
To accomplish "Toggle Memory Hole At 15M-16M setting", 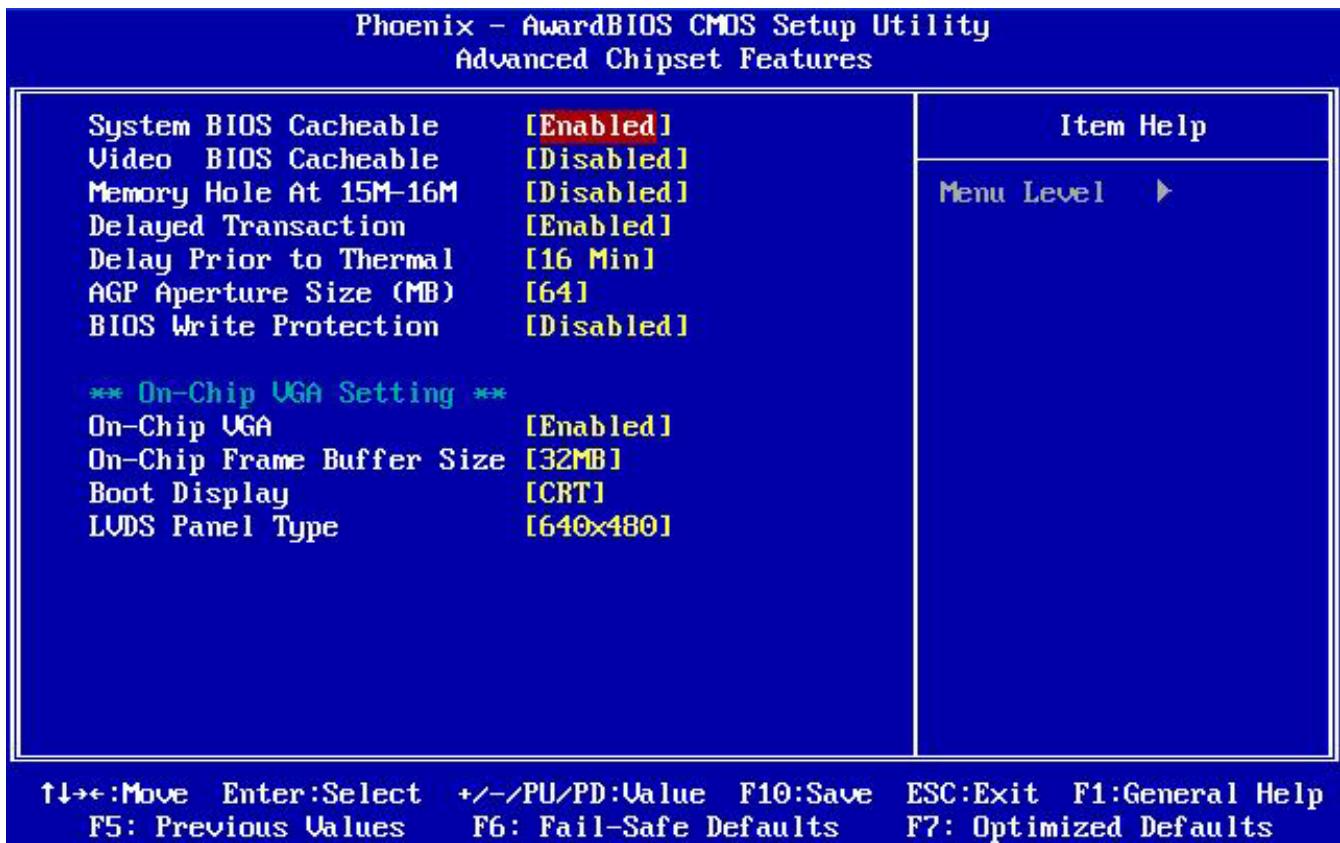I will [608, 190].
